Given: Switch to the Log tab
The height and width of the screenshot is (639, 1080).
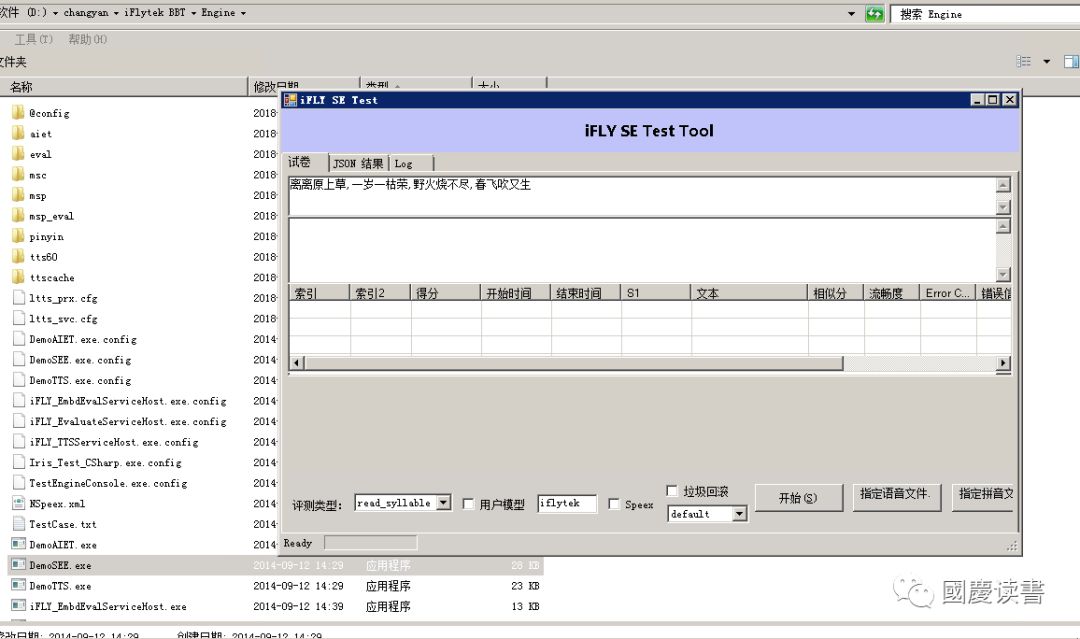Looking at the screenshot, I should coord(411,163).
